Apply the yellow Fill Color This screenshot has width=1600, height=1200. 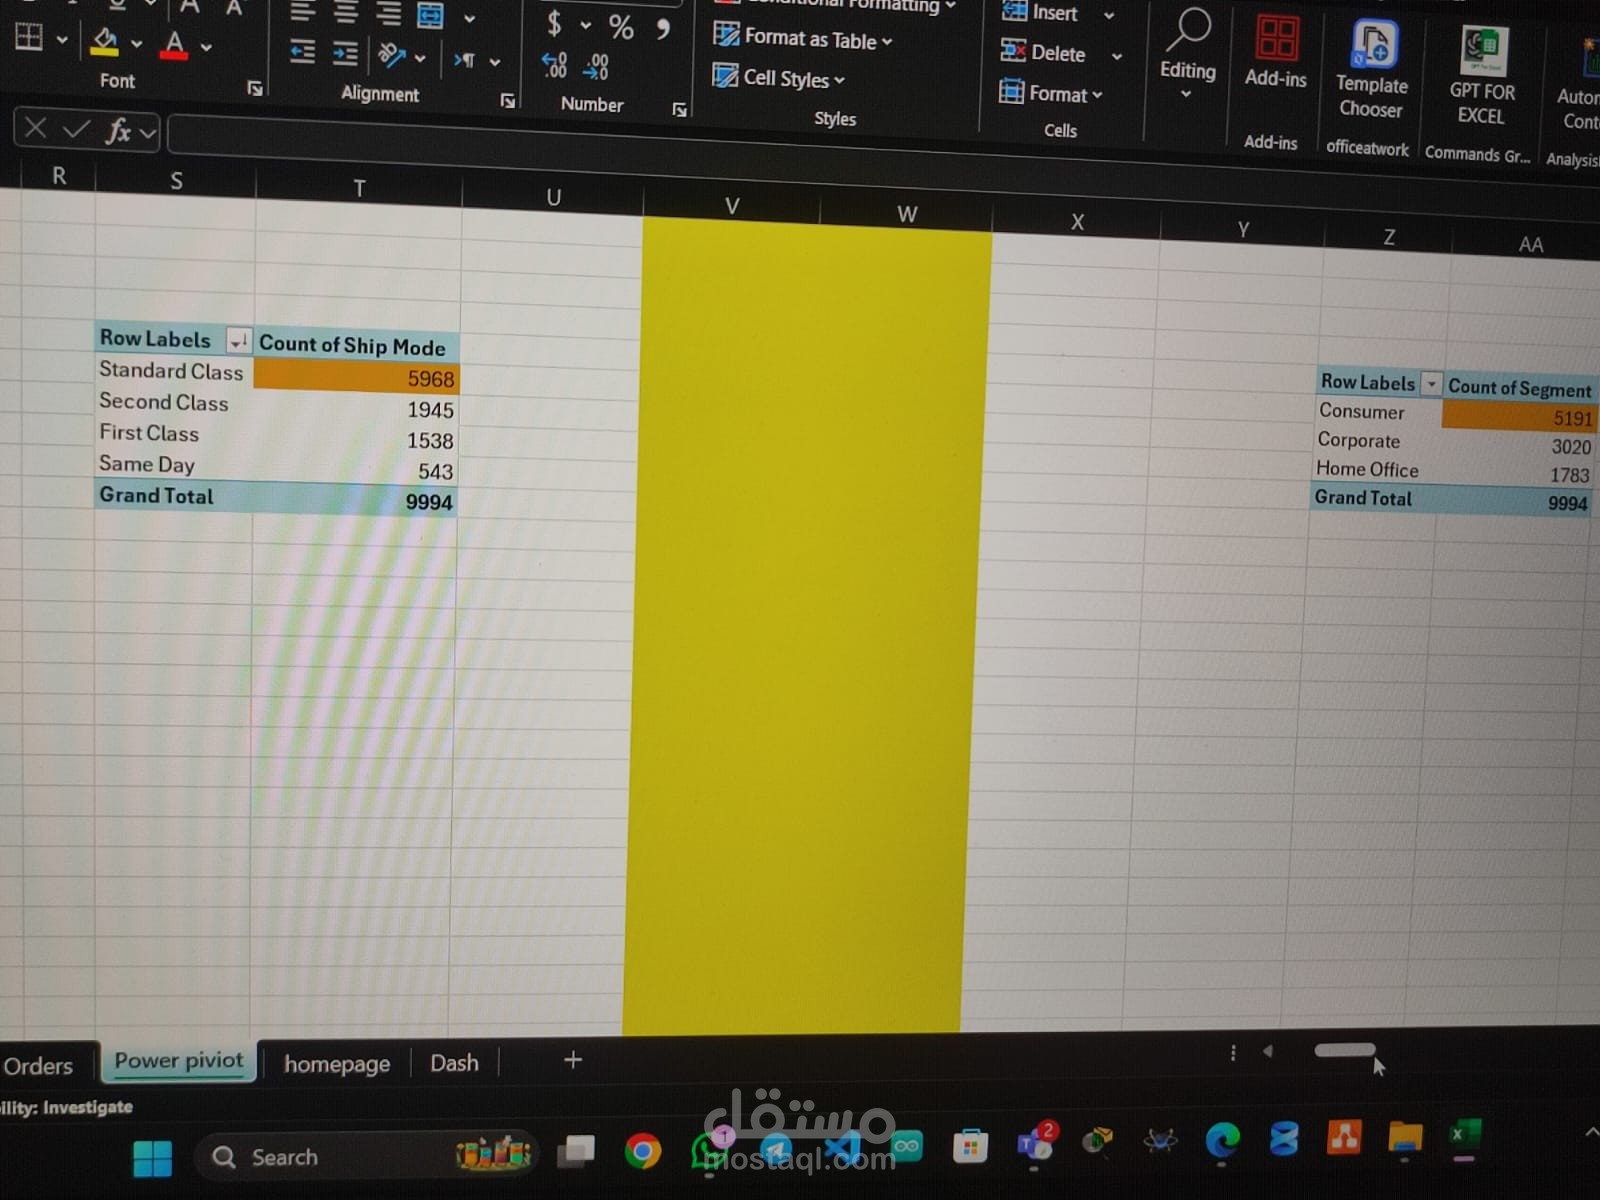click(104, 42)
